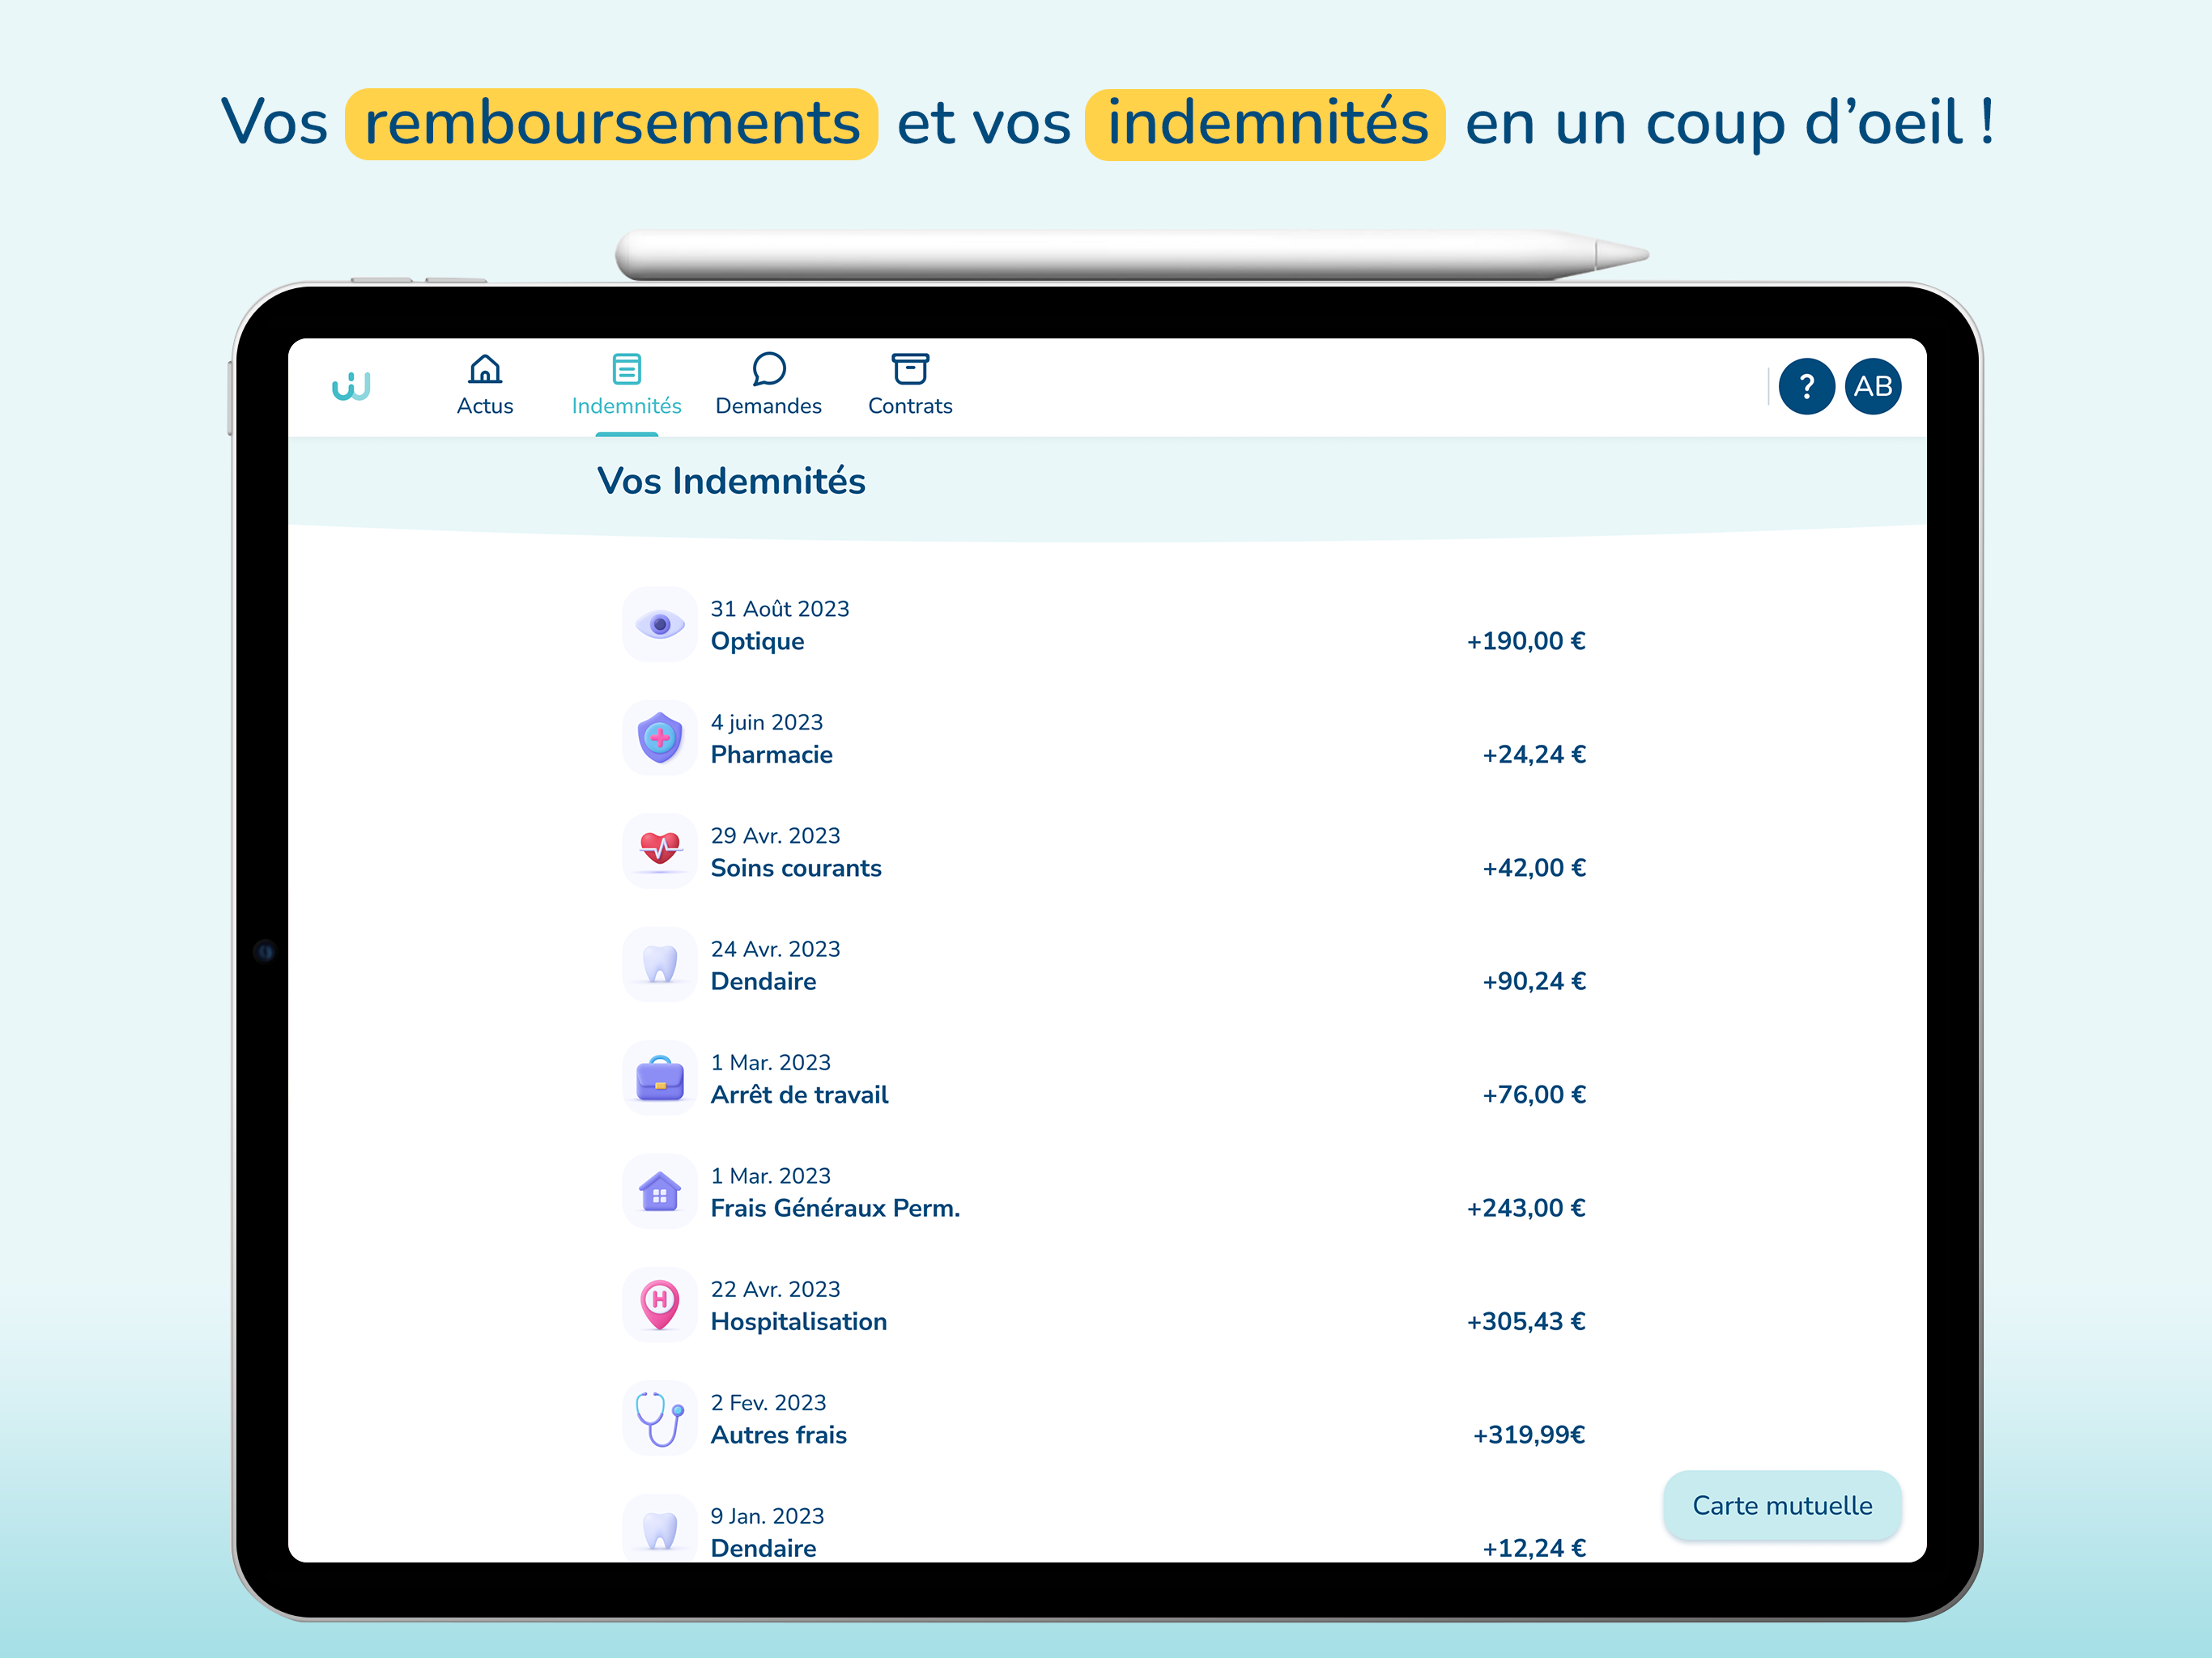
Task: Select the +12,24 € amount
Action: coord(1534,1548)
